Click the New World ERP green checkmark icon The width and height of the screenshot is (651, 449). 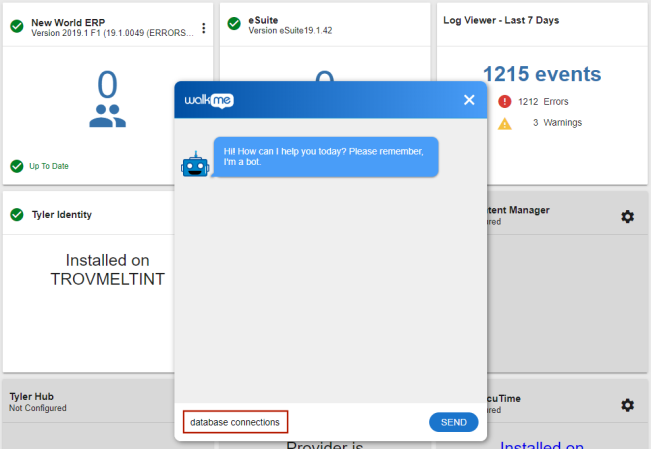coord(17,26)
